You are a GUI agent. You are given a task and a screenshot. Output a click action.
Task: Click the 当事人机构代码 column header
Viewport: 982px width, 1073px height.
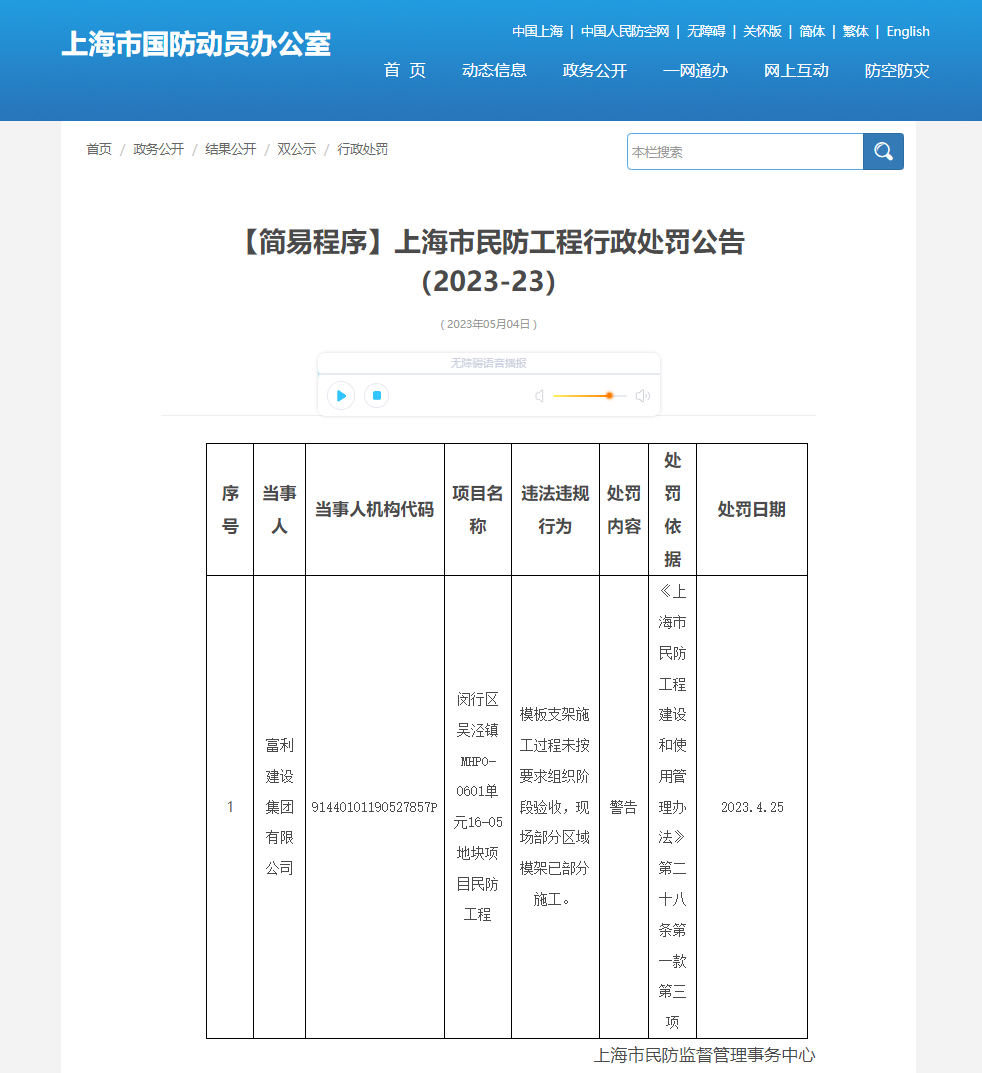point(374,510)
